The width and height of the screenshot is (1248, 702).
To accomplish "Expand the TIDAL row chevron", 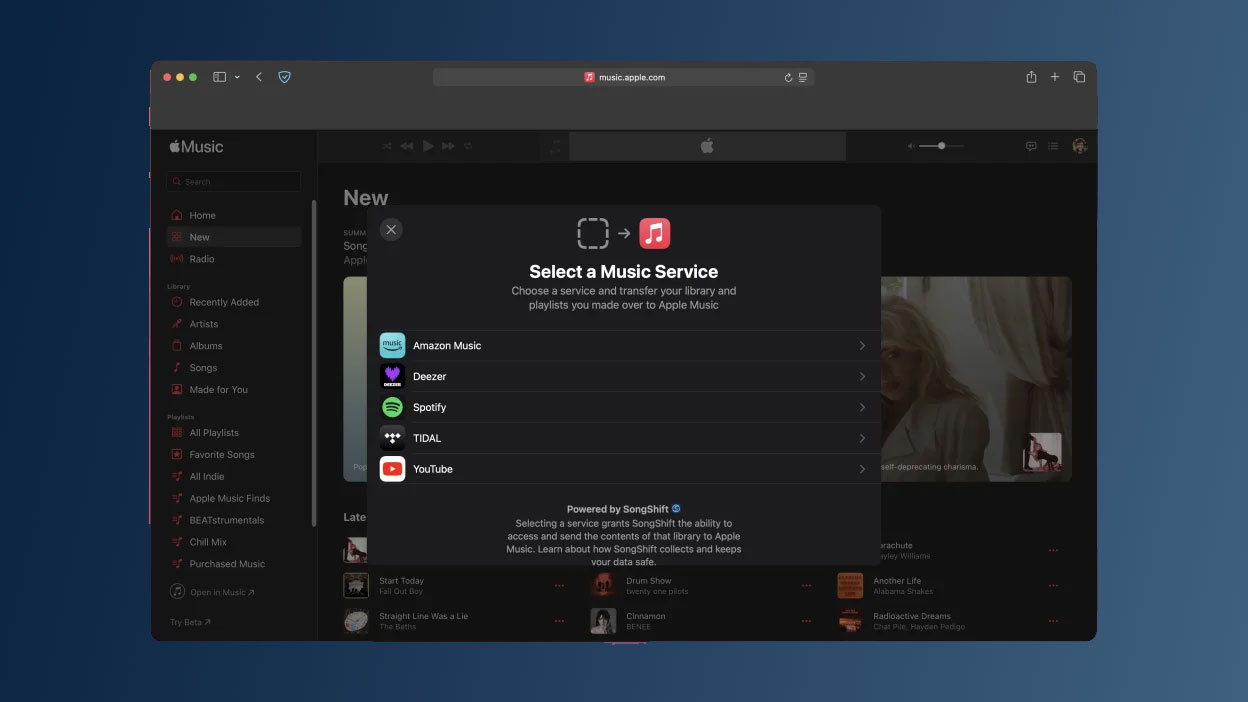I will [x=862, y=438].
